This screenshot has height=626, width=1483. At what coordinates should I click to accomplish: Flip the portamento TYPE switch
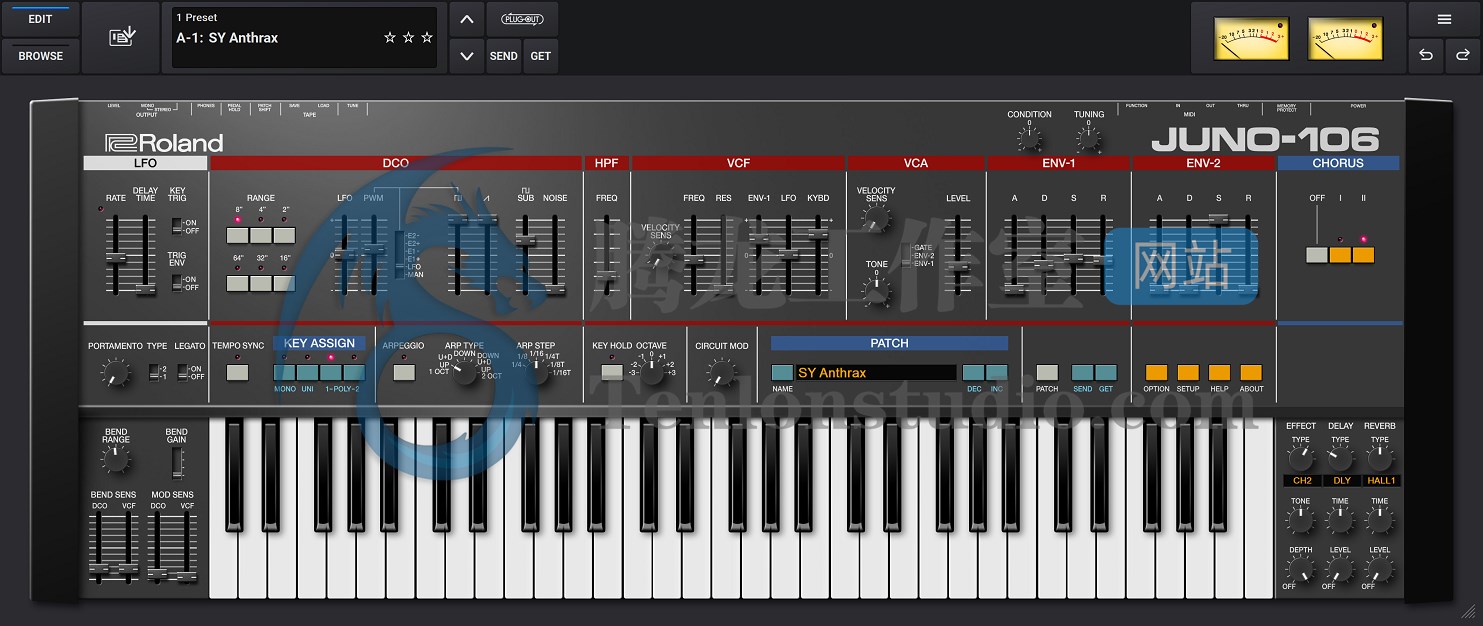153,372
